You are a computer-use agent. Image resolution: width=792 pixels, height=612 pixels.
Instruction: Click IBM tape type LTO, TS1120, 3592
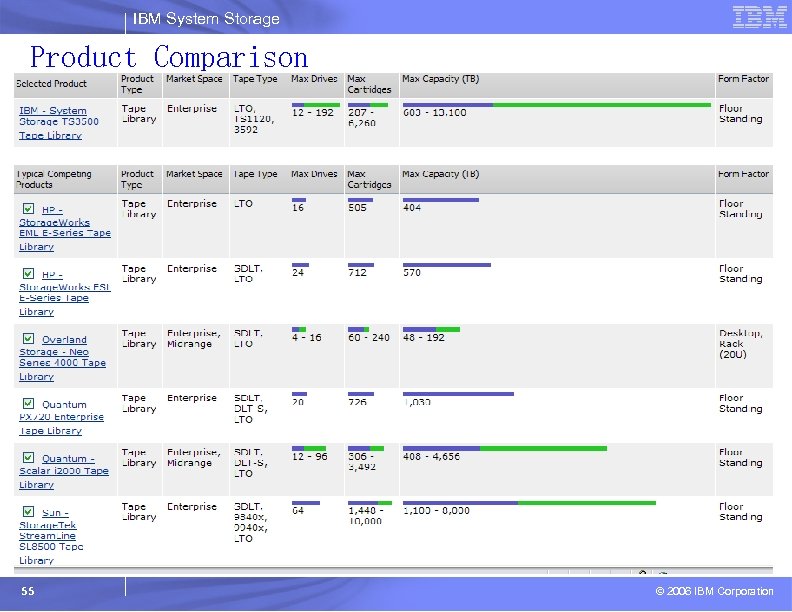(254, 119)
